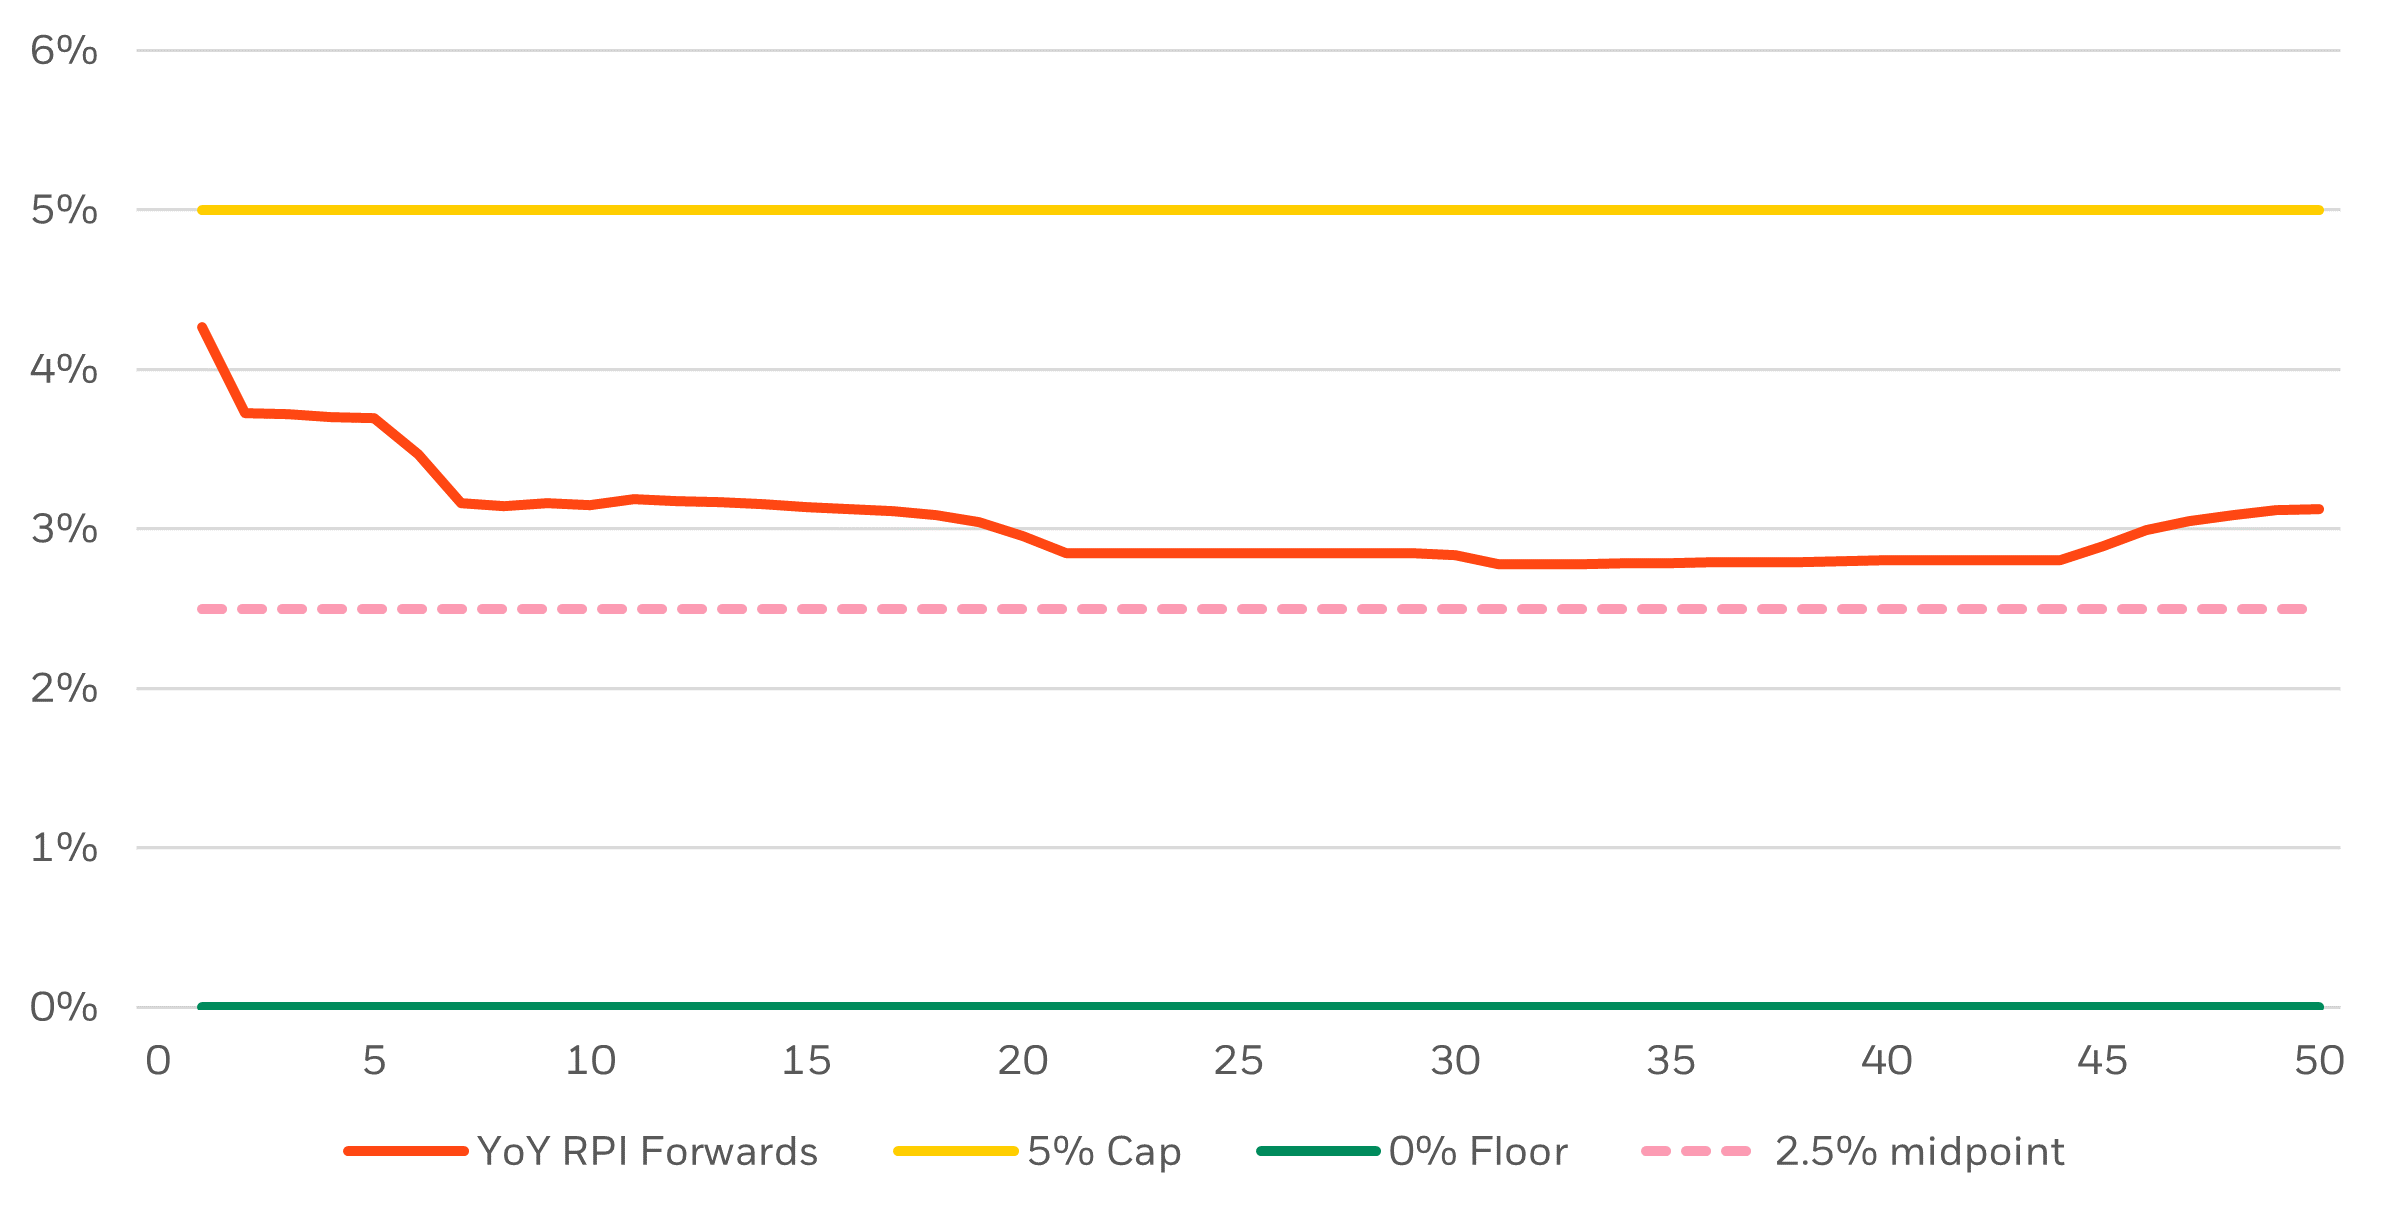Click the 0% y-axis label

point(64,1007)
